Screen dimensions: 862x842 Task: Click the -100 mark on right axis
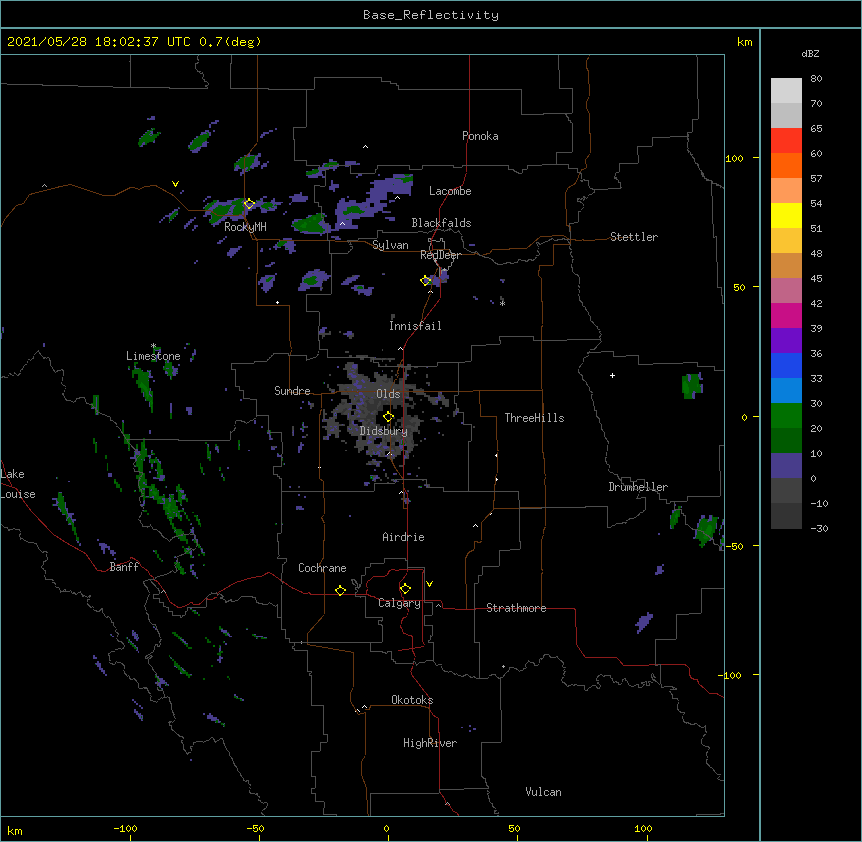(731, 675)
